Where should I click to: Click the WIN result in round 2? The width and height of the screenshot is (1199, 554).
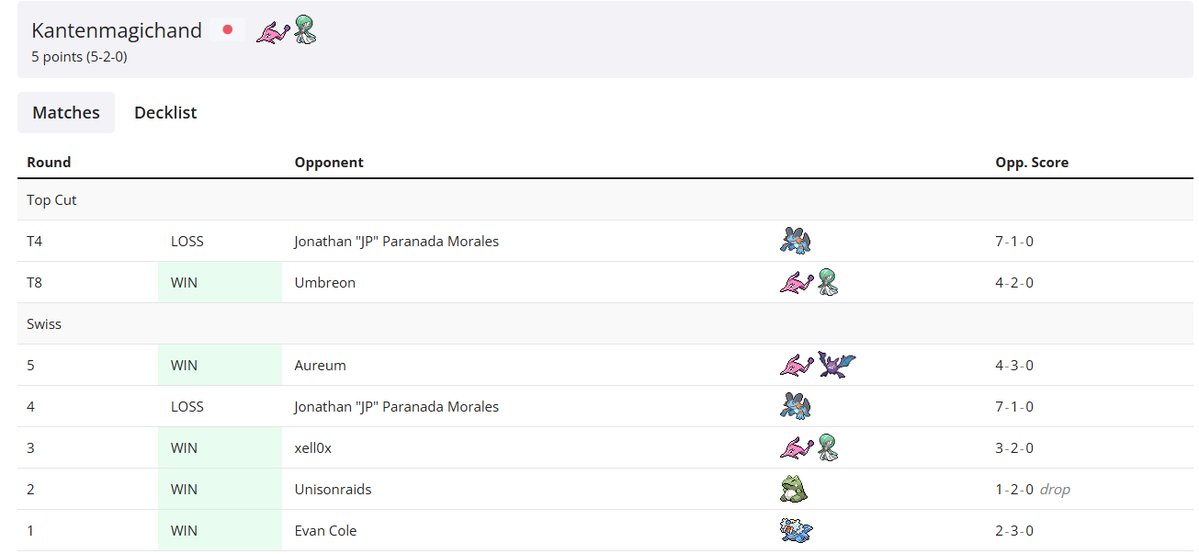click(x=184, y=489)
